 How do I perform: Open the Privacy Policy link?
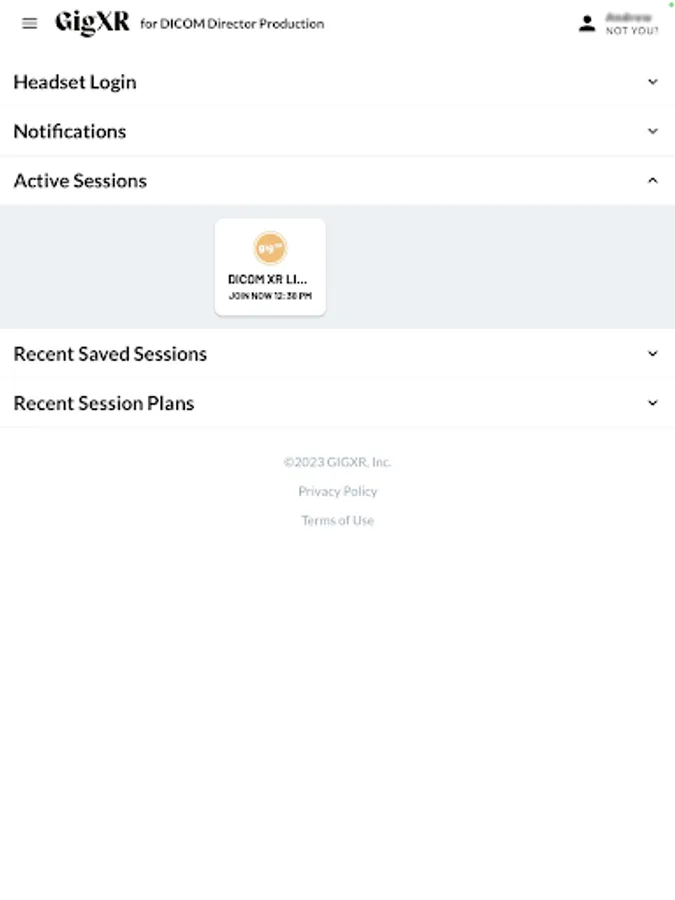[x=338, y=491]
